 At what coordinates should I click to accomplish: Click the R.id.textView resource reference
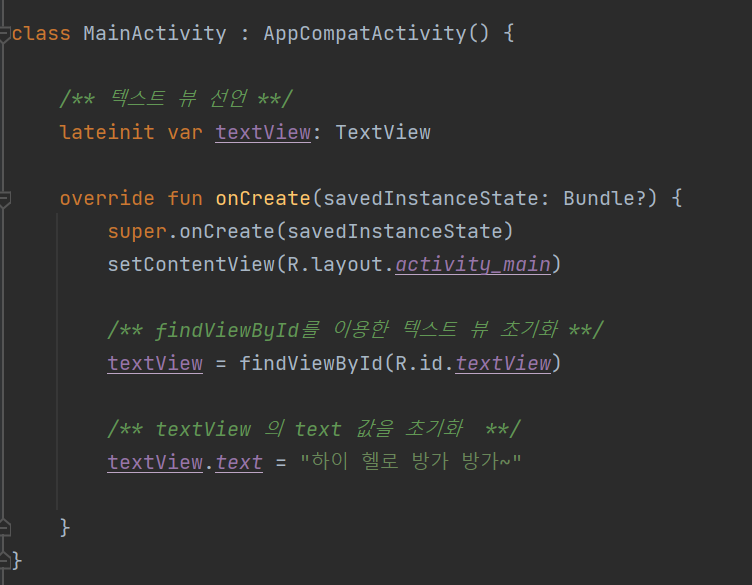(x=472, y=363)
